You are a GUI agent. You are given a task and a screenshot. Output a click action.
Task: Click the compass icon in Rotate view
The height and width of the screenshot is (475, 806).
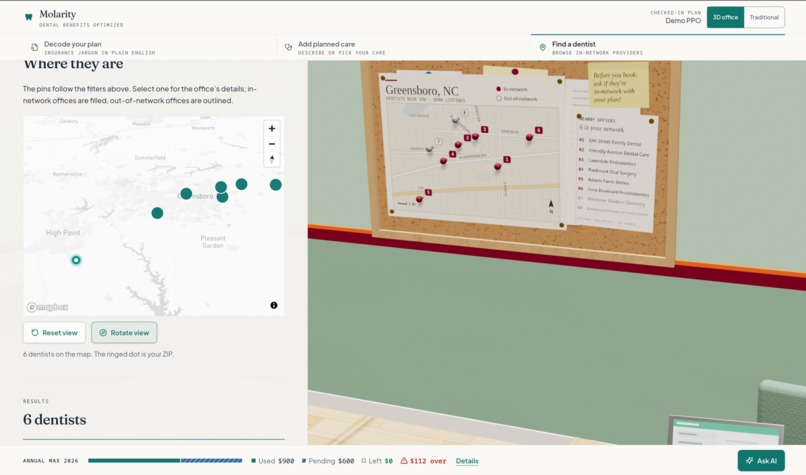tap(103, 333)
